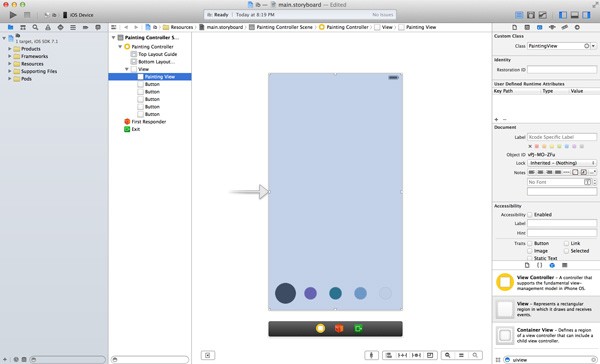Viewport: 600px width, 364px height.
Task: Click the First Responder icon in scene dock
Action: click(x=339, y=328)
